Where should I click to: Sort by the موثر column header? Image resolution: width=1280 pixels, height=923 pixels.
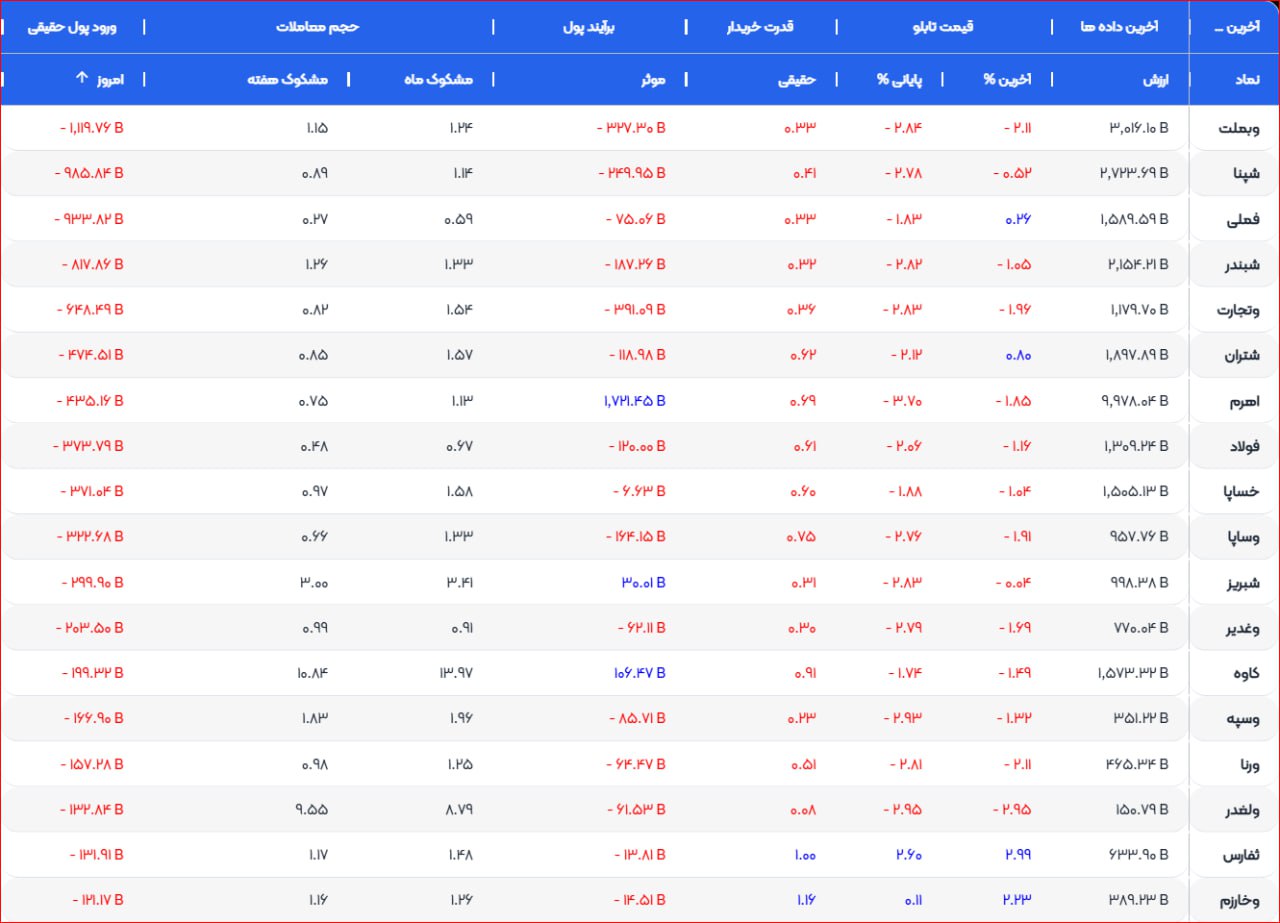tap(653, 79)
